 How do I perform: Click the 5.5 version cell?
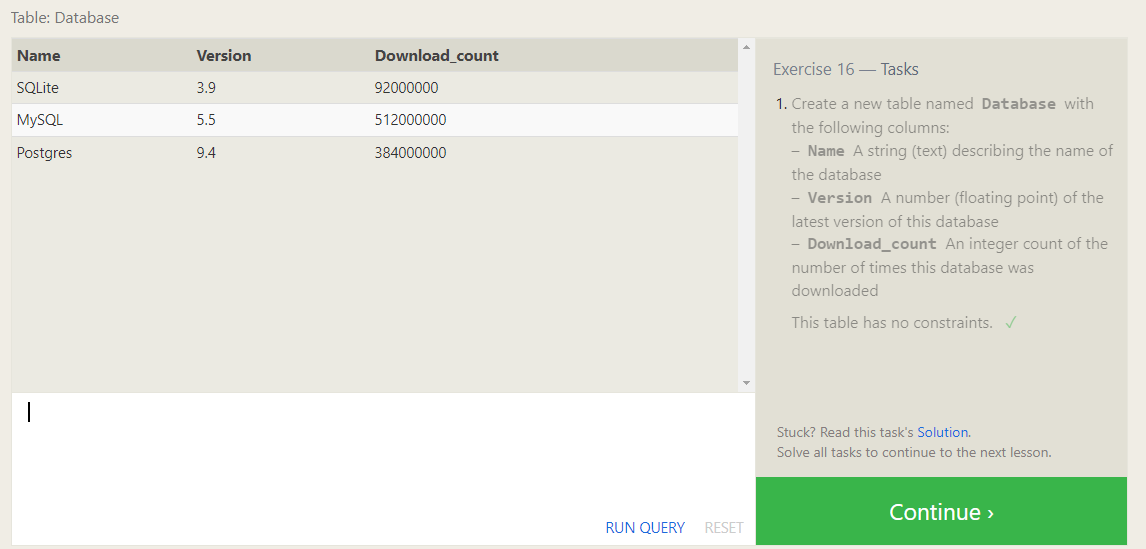pos(206,120)
